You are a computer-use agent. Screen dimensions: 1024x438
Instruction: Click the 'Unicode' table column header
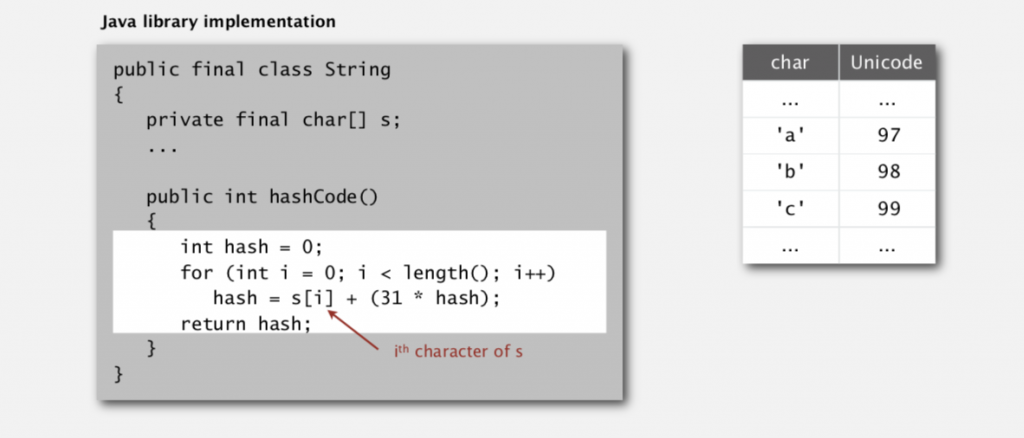click(x=886, y=63)
